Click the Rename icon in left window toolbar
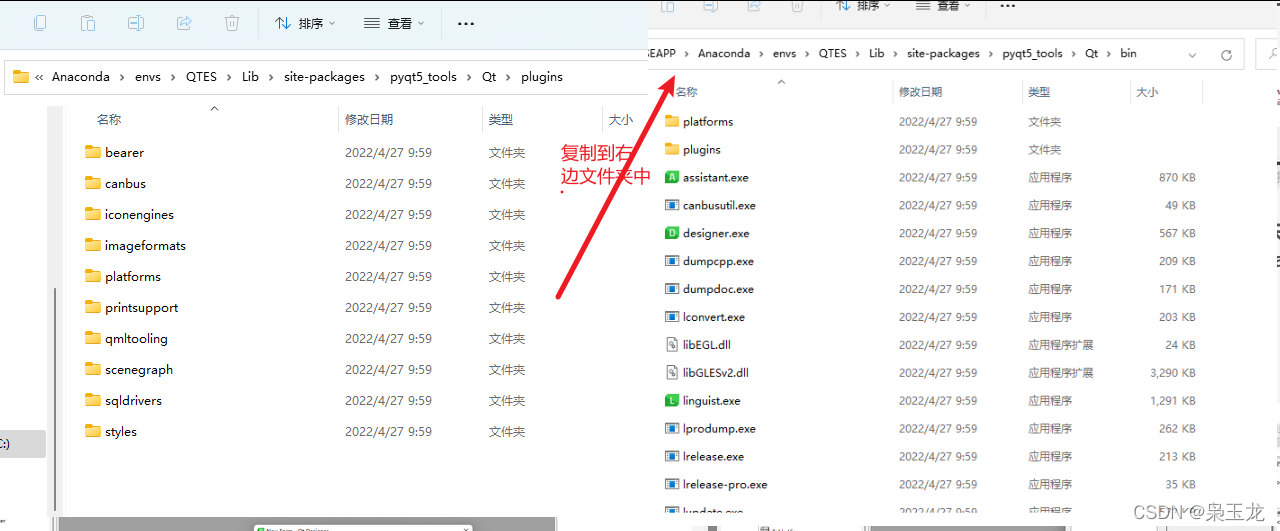Viewport: 1280px width, 531px height. (x=136, y=22)
